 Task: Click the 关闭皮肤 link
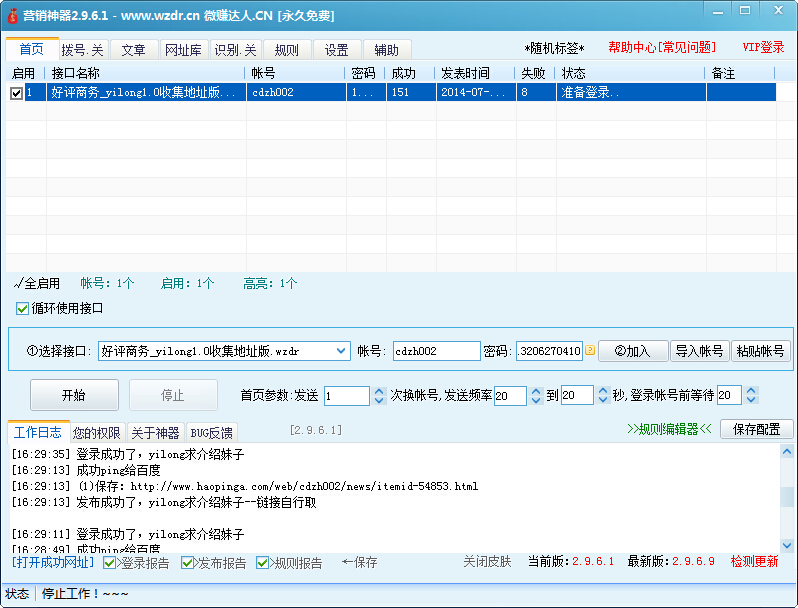(x=487, y=562)
